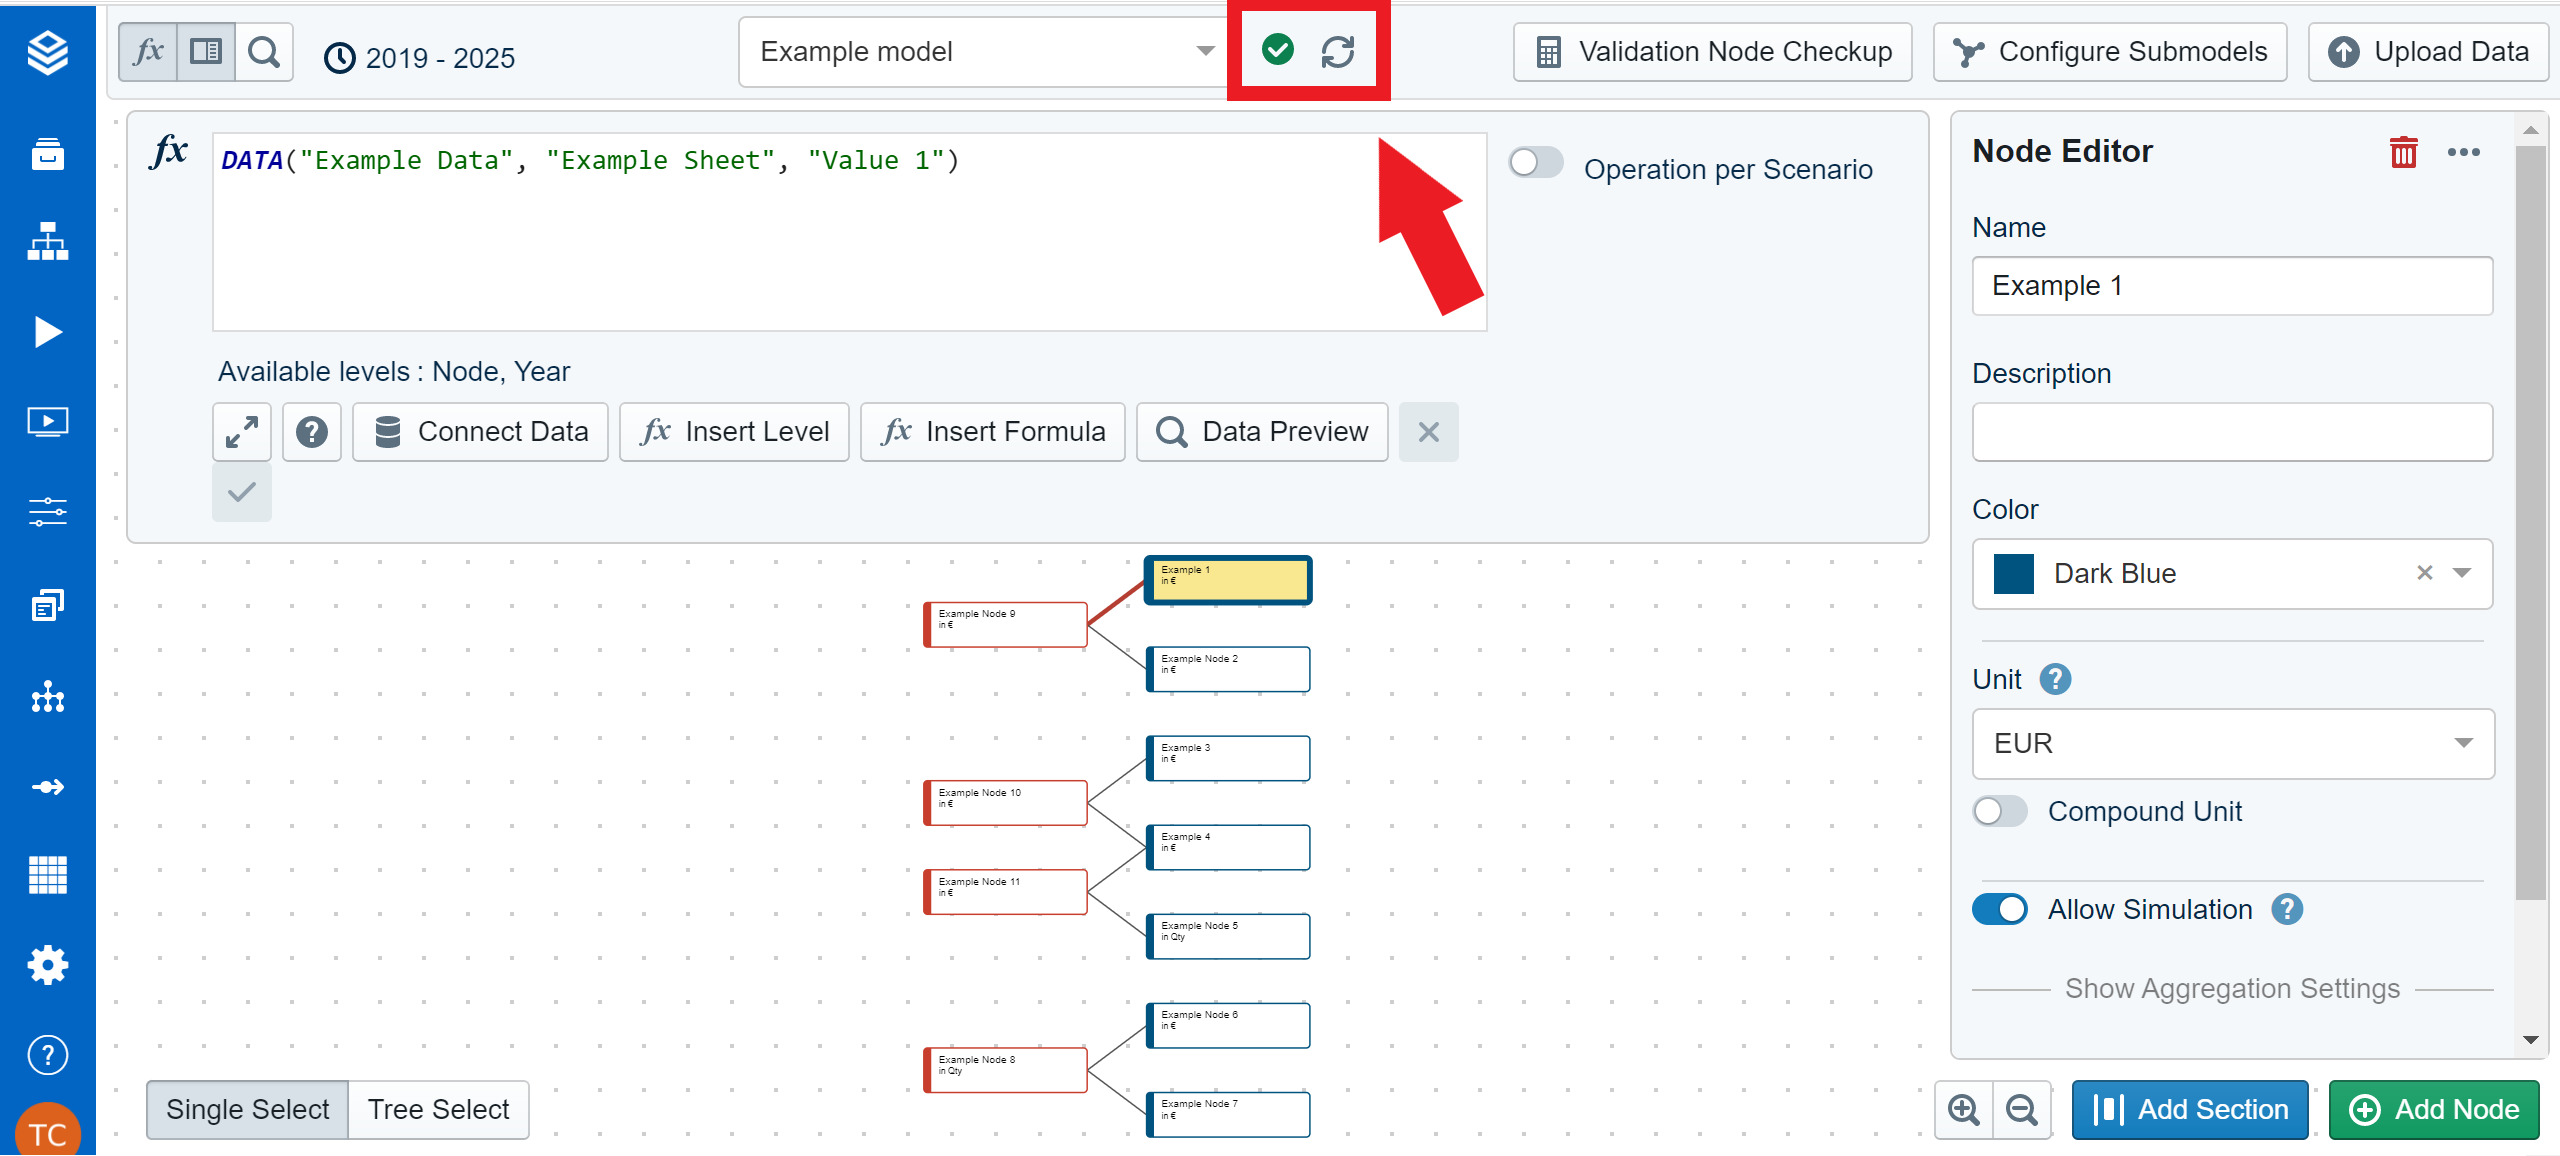Open the three-dot node options menu
The image size is (2560, 1156).
click(2463, 152)
